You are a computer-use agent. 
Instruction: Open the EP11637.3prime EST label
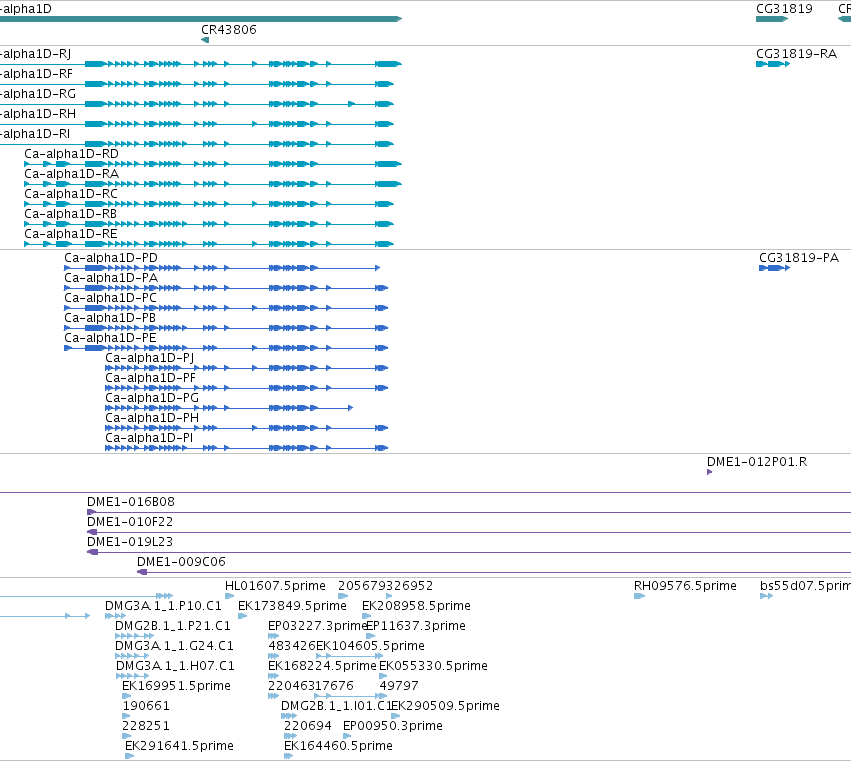point(416,626)
